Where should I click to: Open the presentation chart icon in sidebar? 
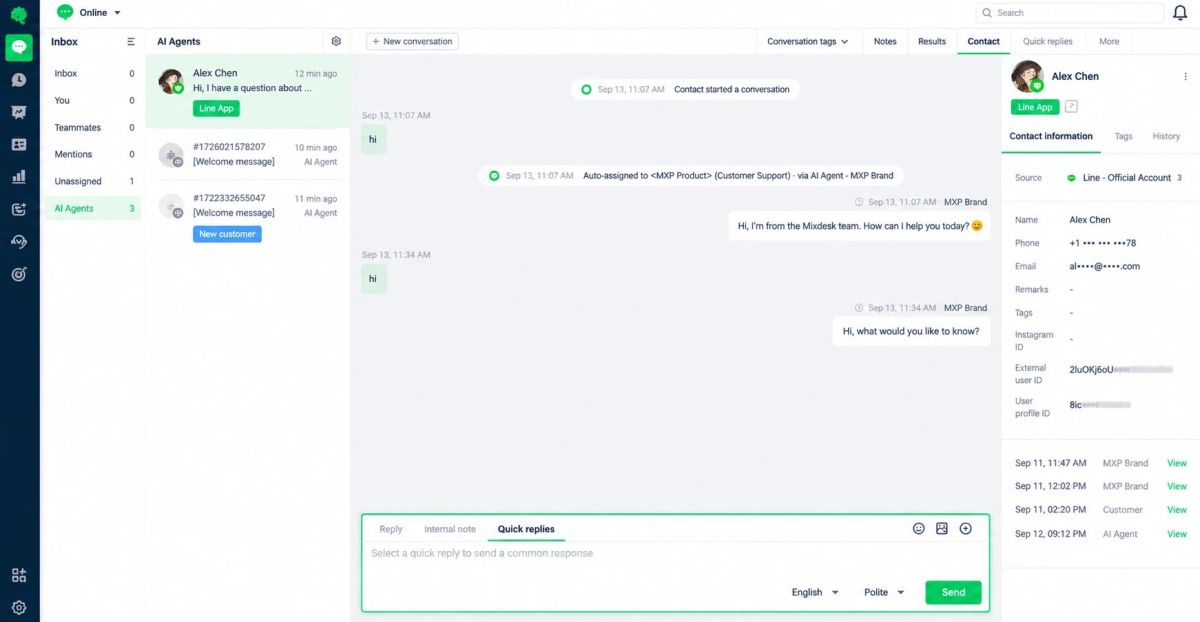(19, 112)
